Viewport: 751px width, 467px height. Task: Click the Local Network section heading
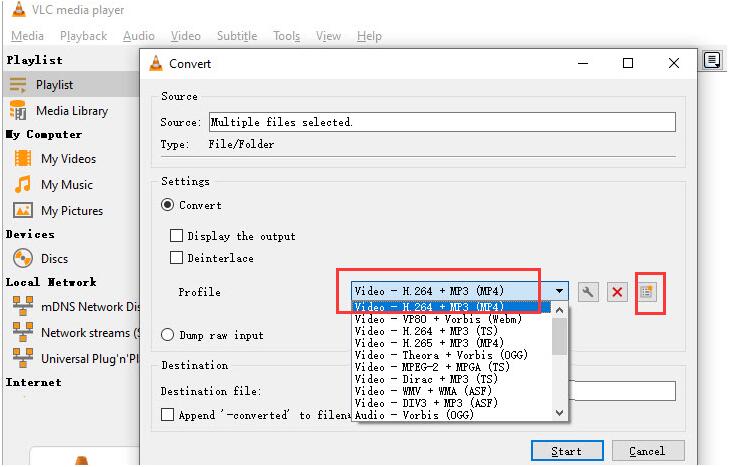tap(51, 282)
